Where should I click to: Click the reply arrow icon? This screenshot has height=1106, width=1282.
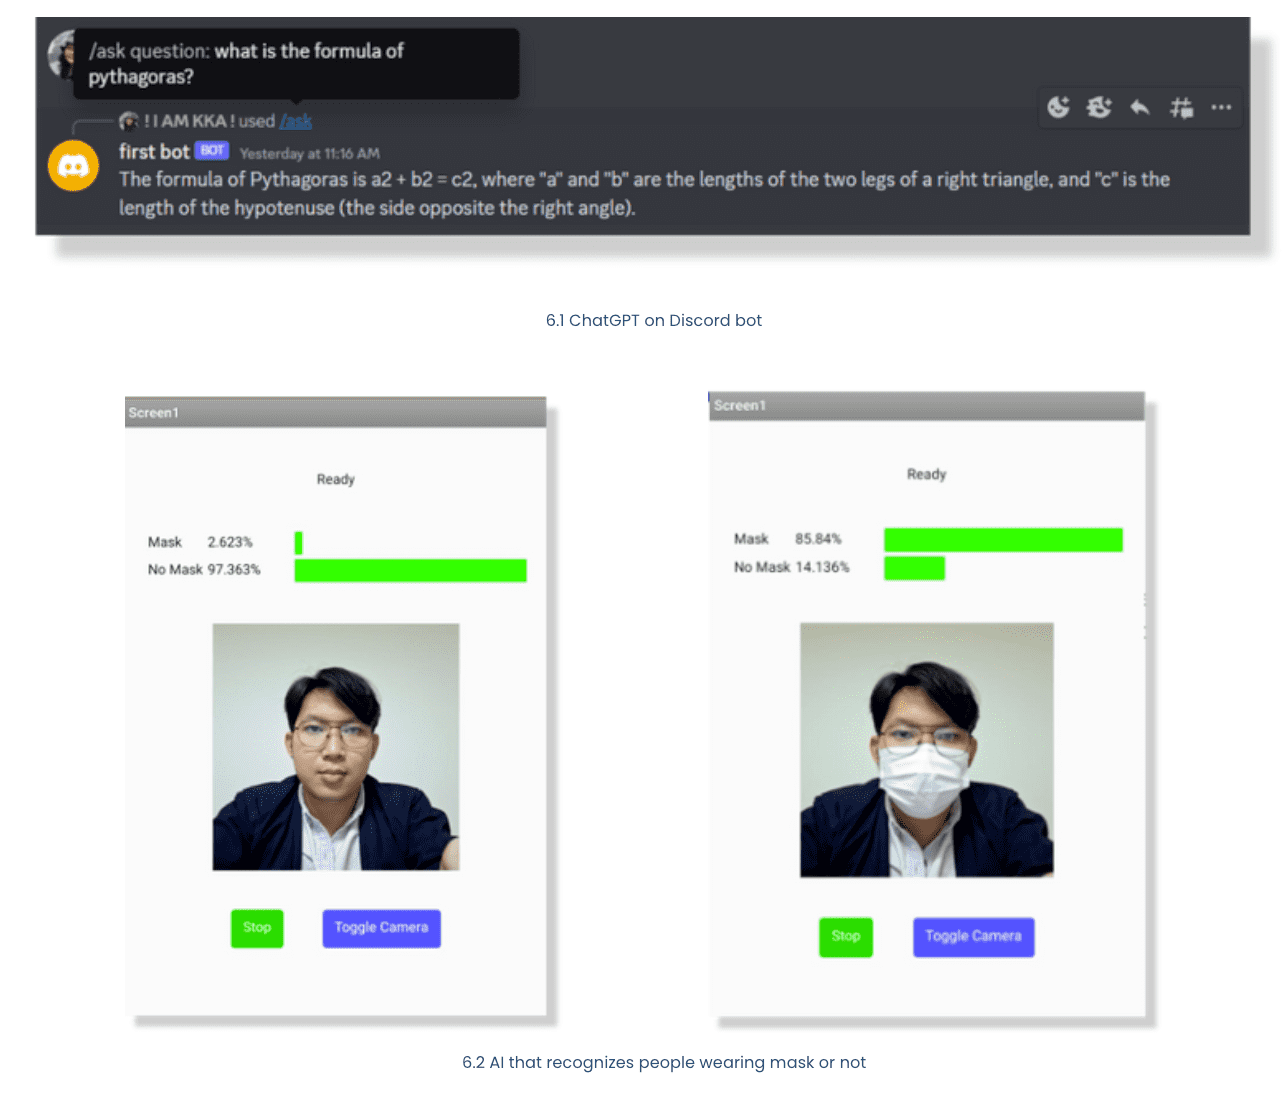click(x=1140, y=108)
